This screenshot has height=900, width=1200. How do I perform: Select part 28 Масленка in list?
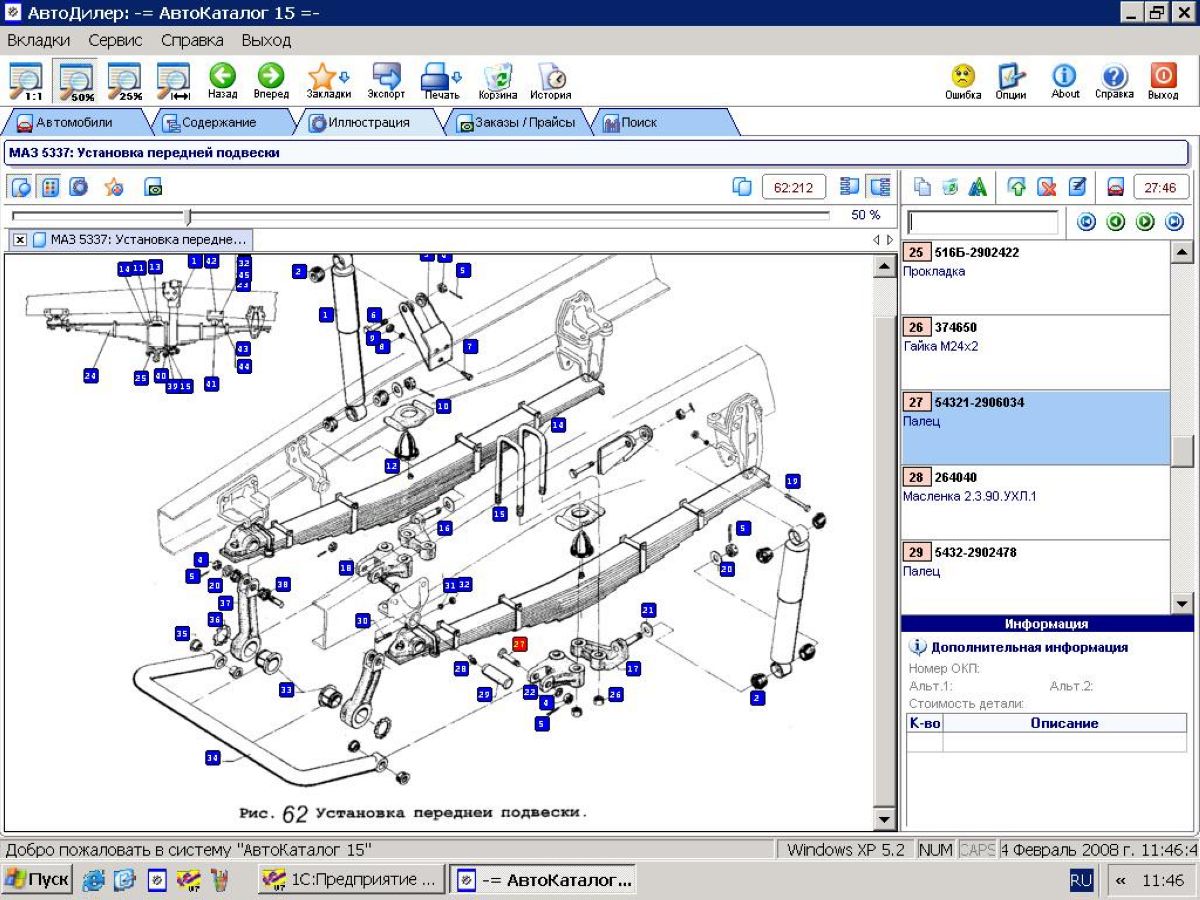click(1035, 503)
